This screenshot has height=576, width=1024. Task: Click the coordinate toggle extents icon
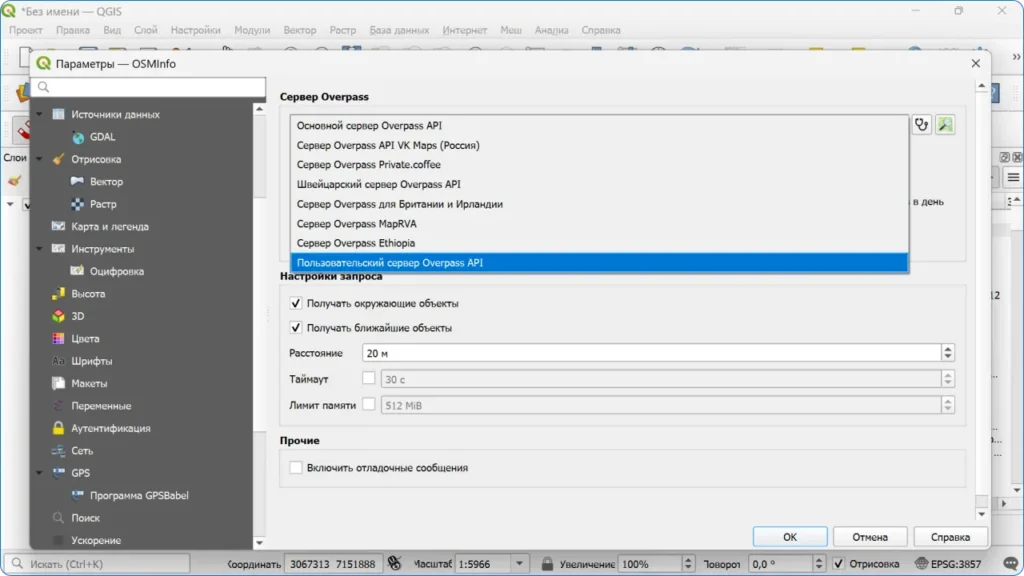[394, 563]
